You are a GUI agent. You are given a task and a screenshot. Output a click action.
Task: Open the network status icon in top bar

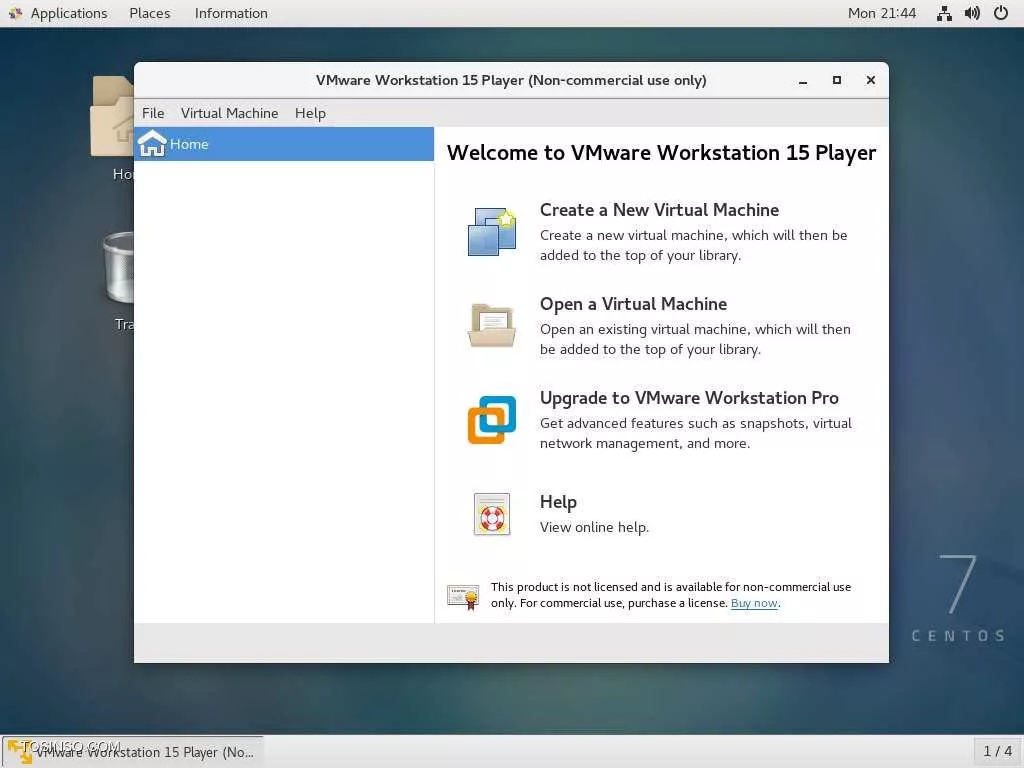click(x=944, y=13)
